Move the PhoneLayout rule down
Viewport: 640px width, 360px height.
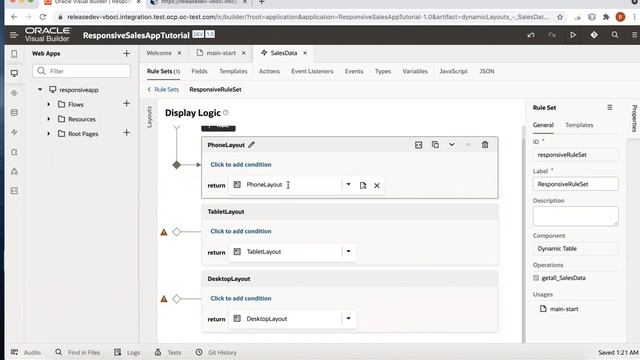click(x=451, y=144)
